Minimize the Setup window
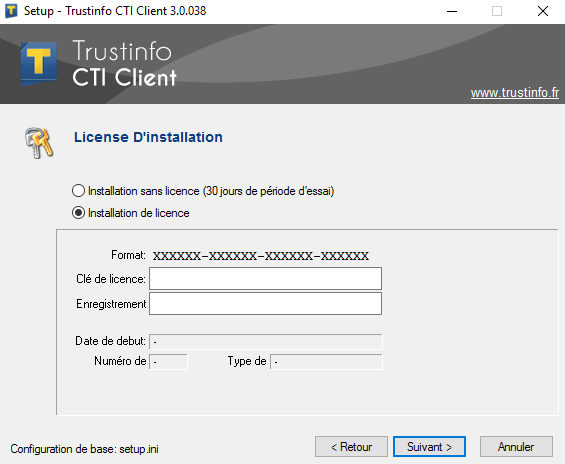 pos(452,11)
